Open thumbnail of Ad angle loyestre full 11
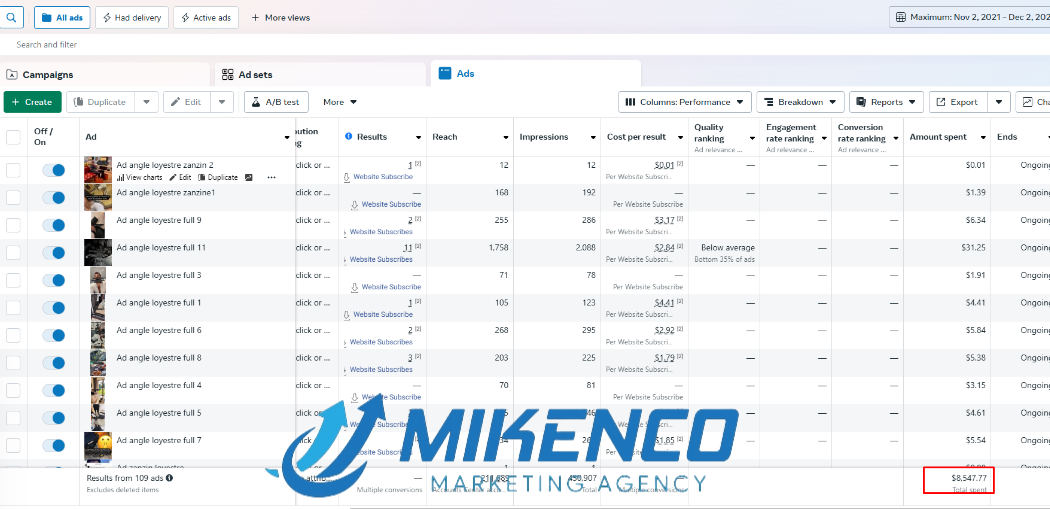This screenshot has width=1050, height=509. (97, 252)
